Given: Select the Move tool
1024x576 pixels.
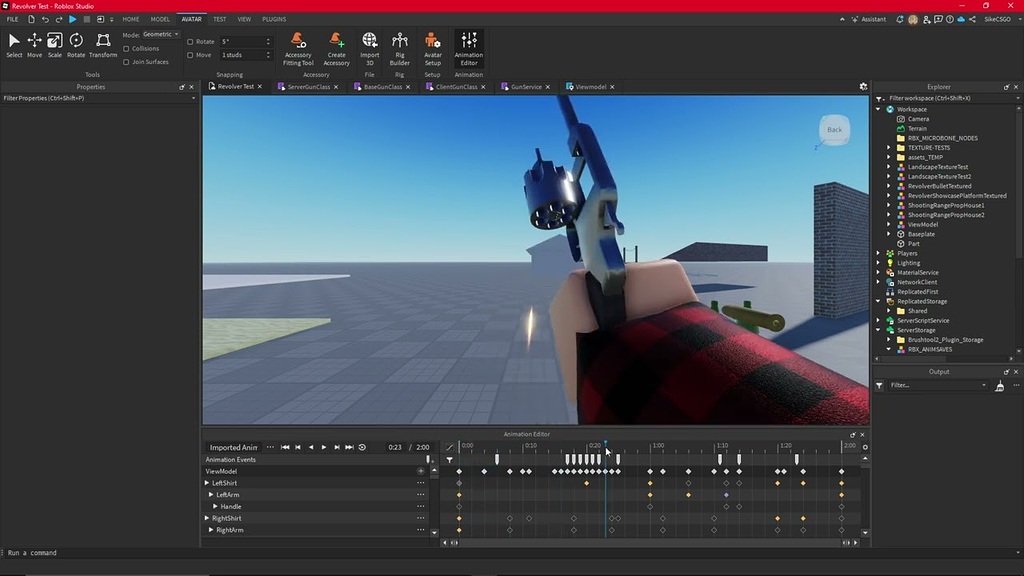Looking at the screenshot, I should point(34,40).
